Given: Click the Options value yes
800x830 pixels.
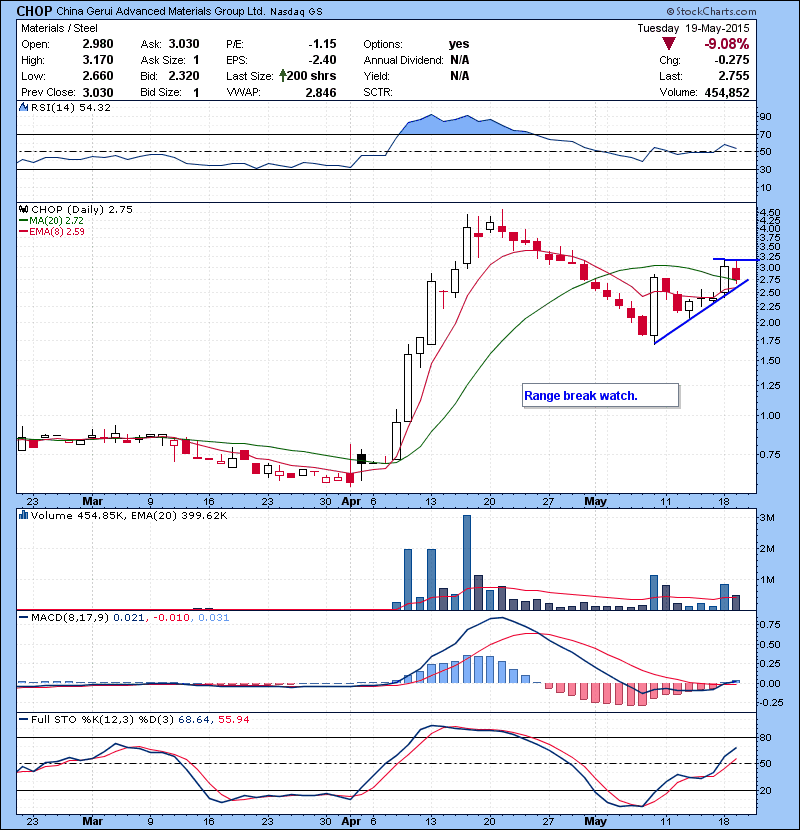Looking at the screenshot, I should [x=459, y=44].
